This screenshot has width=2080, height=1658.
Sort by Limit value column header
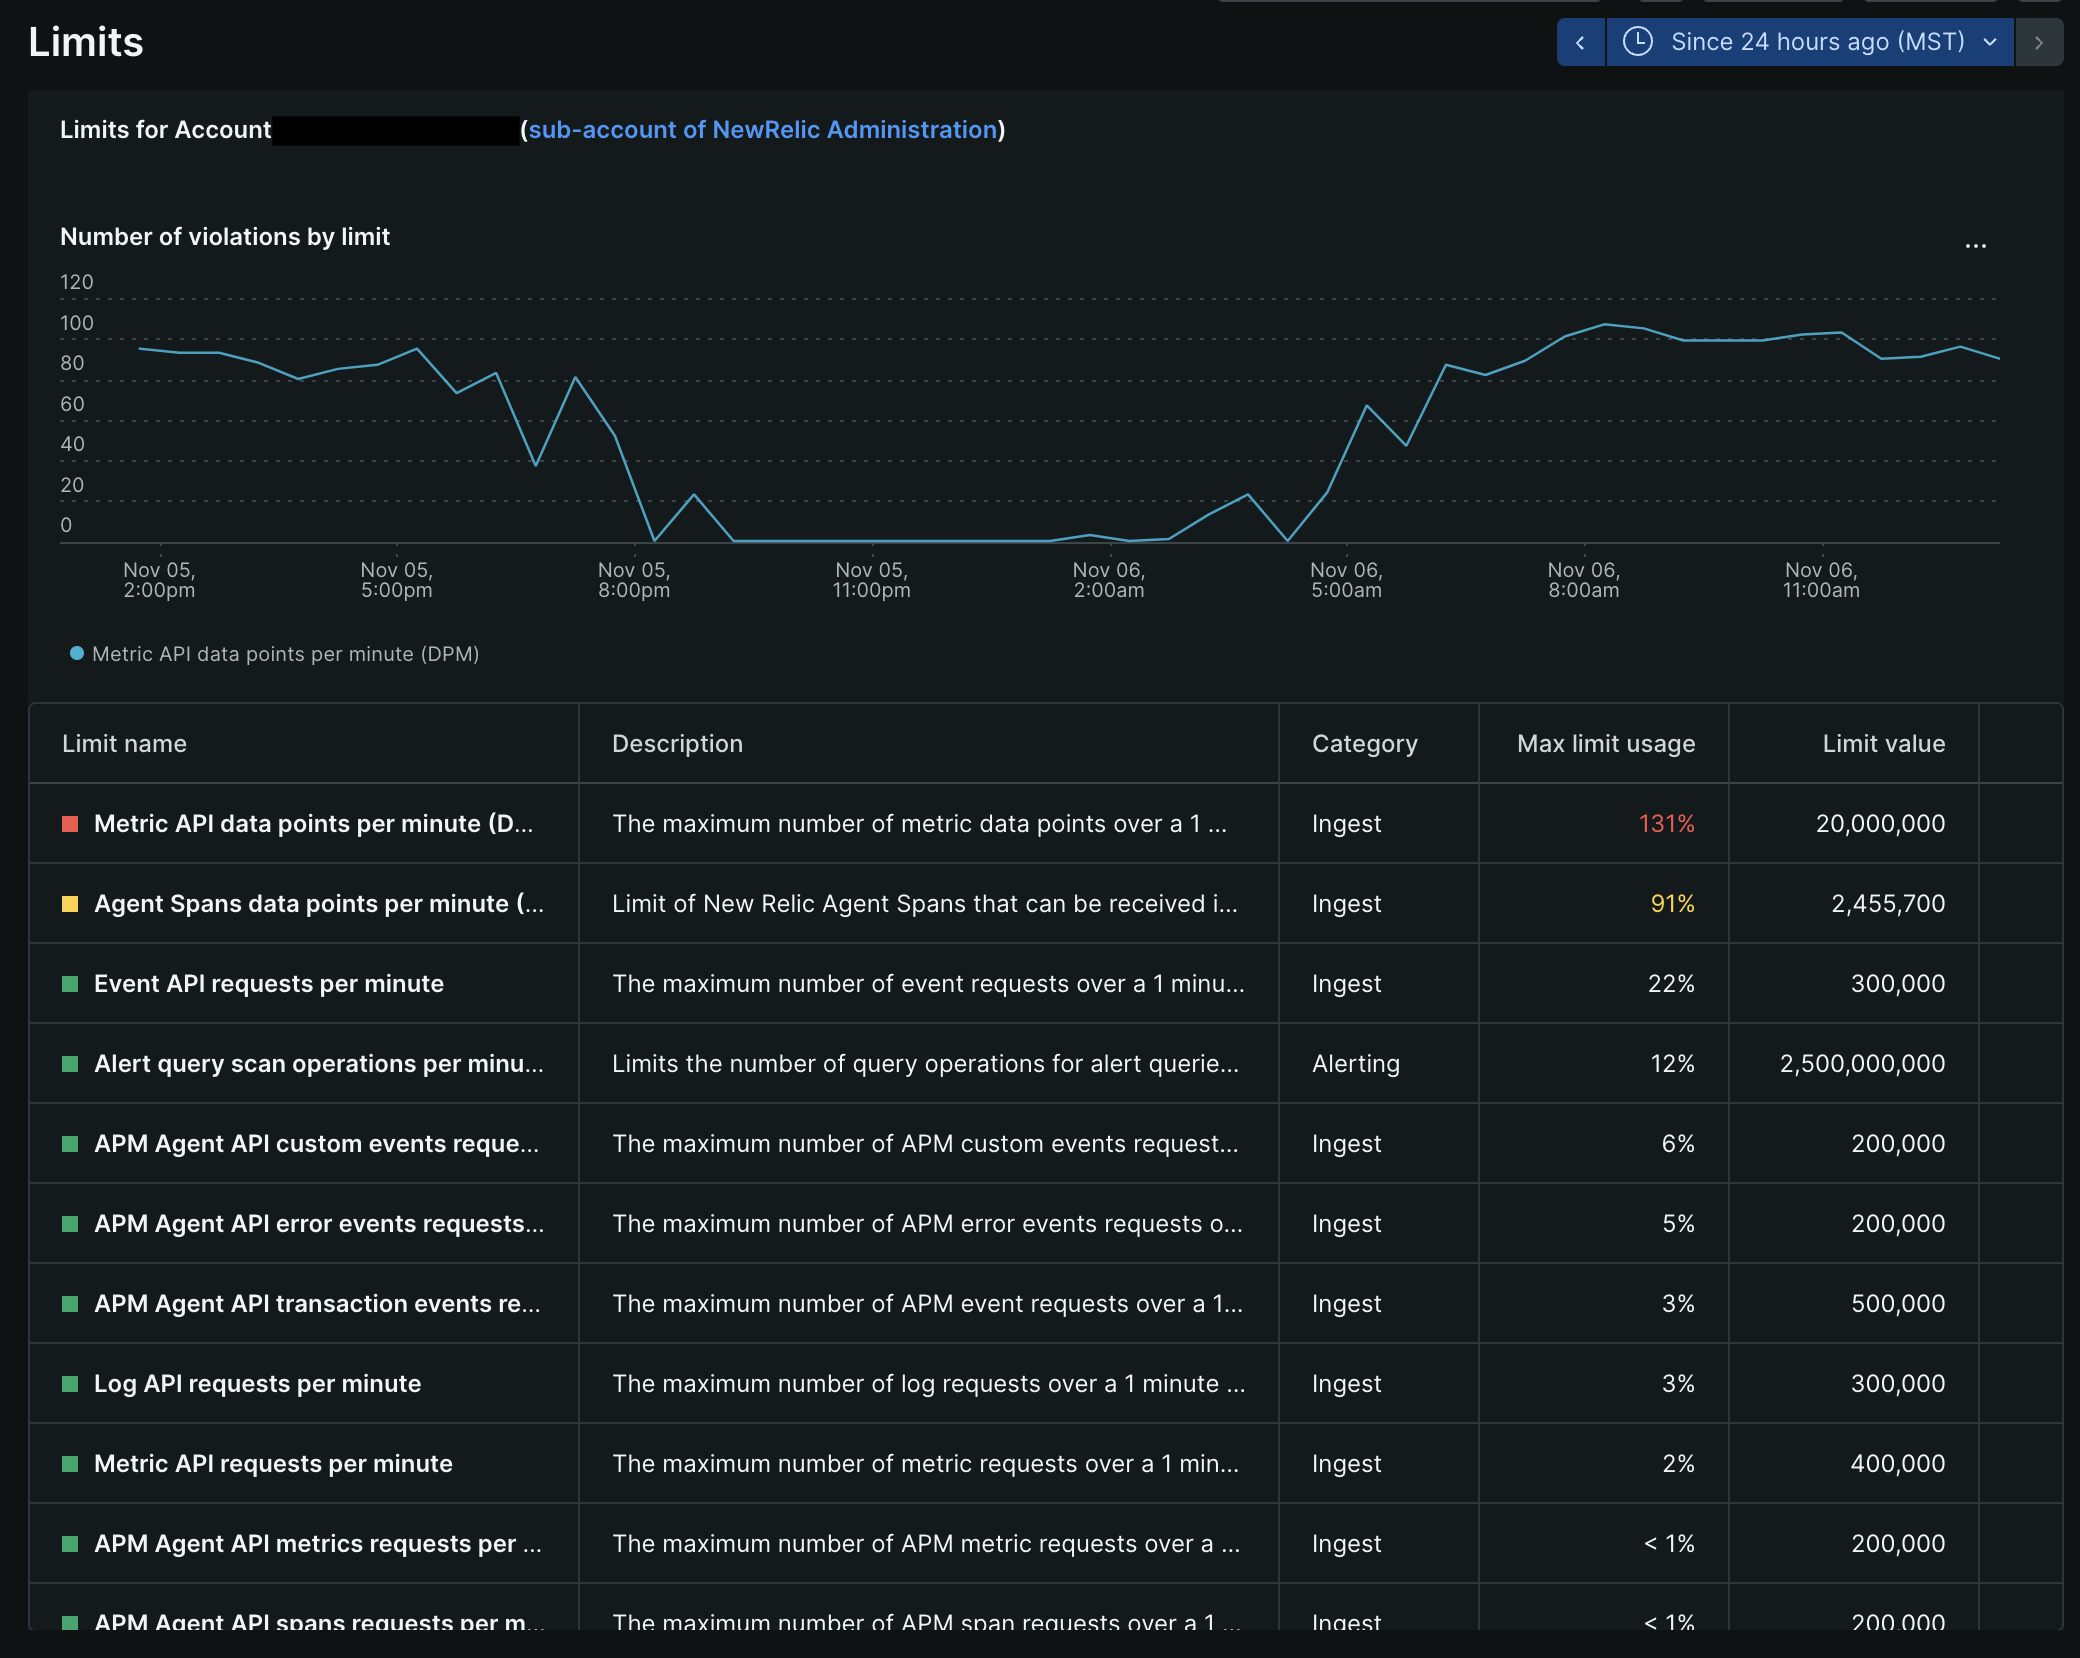pyautogui.click(x=1883, y=744)
